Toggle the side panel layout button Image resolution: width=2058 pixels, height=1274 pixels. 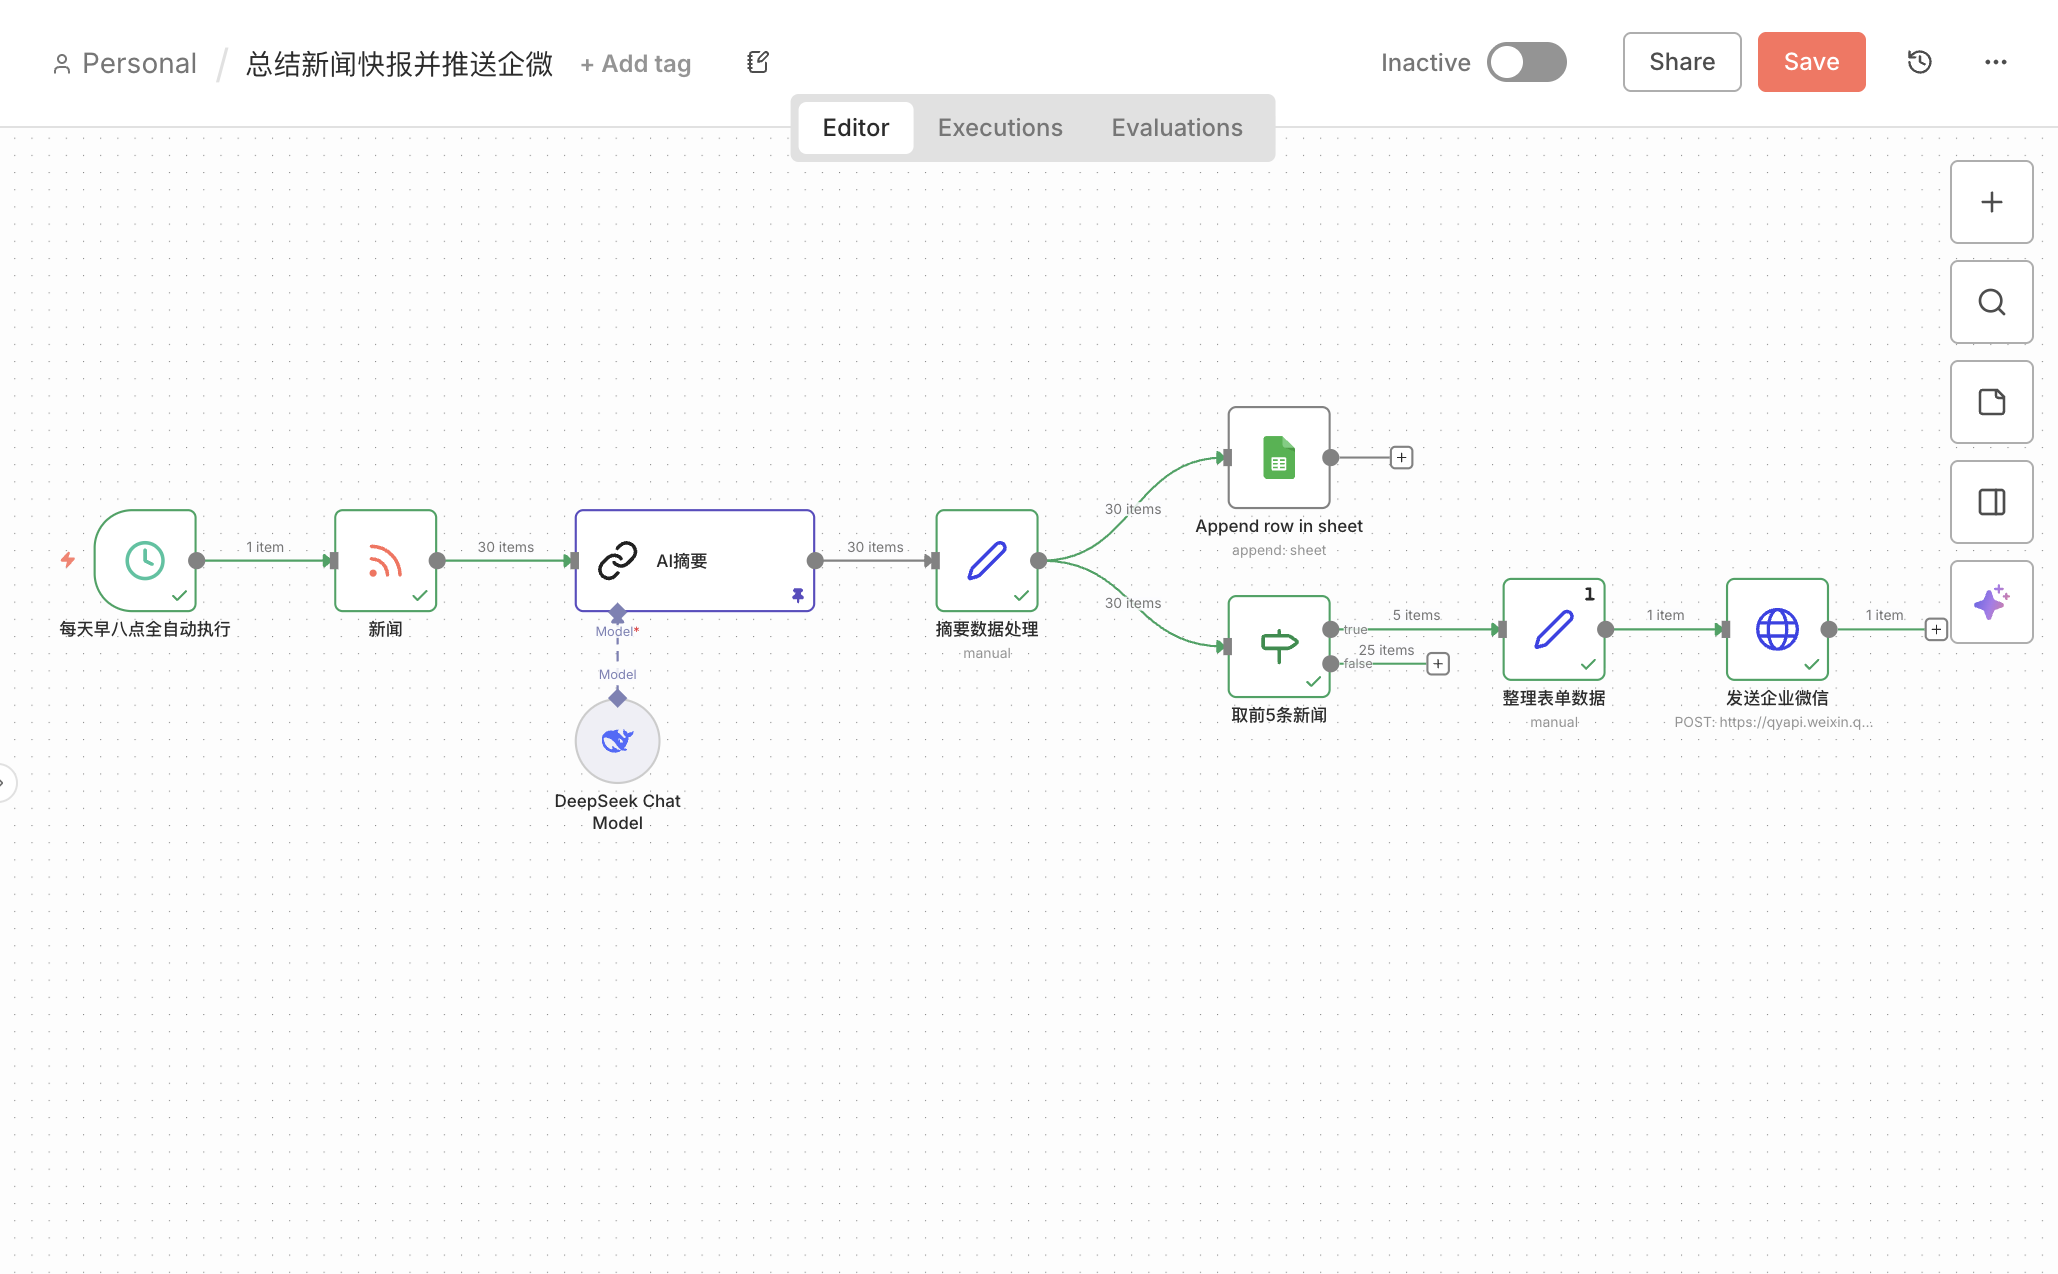point(1991,502)
